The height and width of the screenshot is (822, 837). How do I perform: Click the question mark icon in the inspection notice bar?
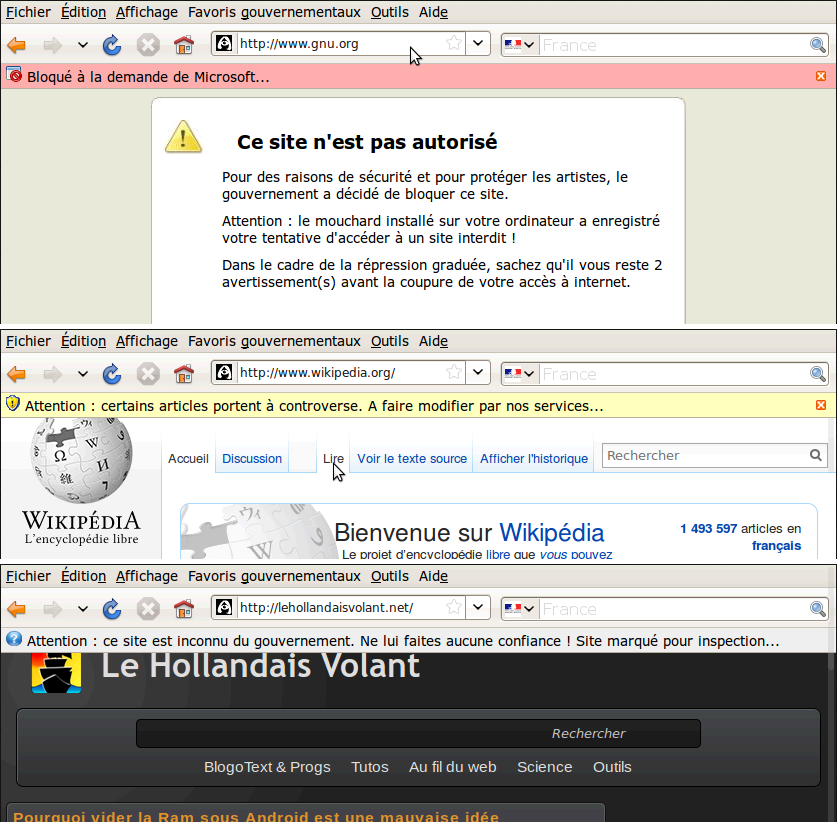click(14, 639)
